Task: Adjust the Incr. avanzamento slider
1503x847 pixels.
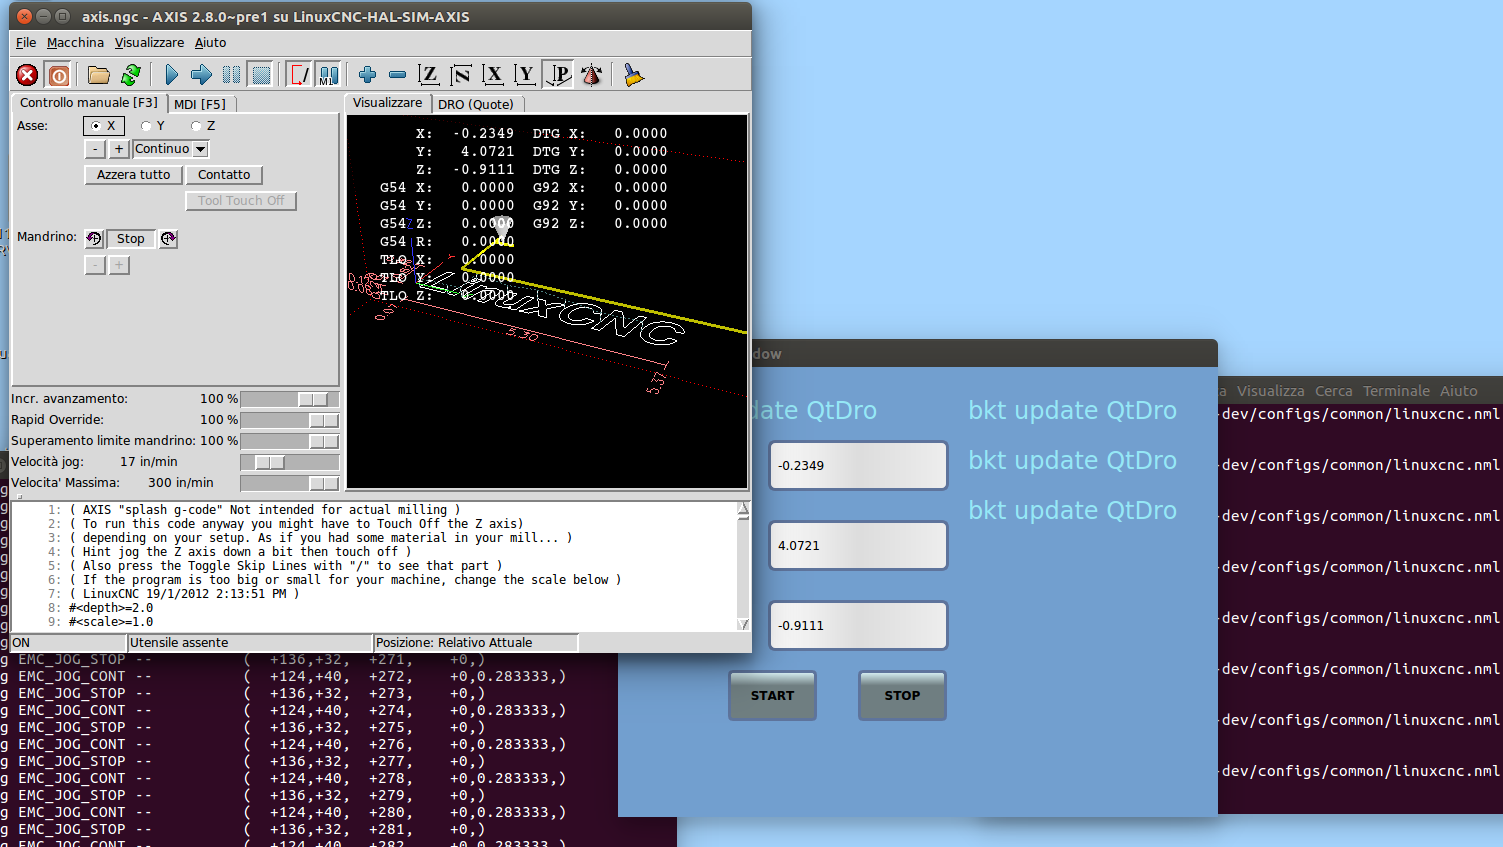Action: pyautogui.click(x=290, y=399)
